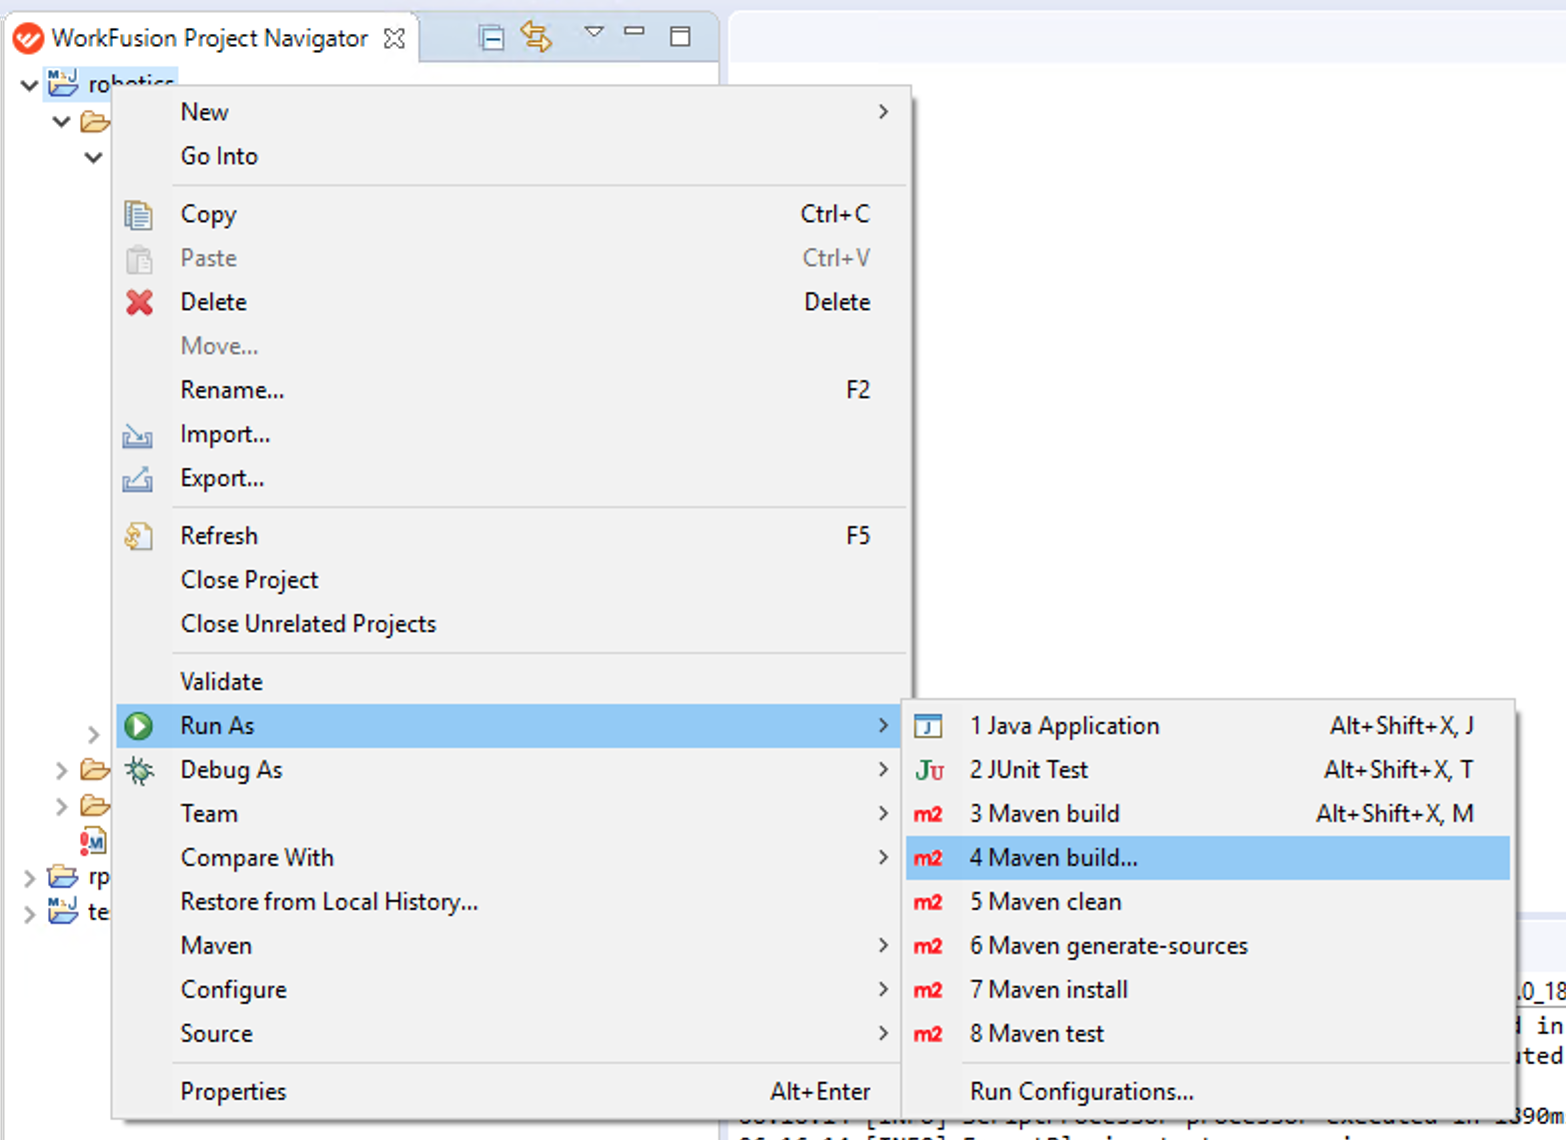1566x1140 pixels.
Task: Click the rp project folder icon
Action: pyautogui.click(x=63, y=877)
